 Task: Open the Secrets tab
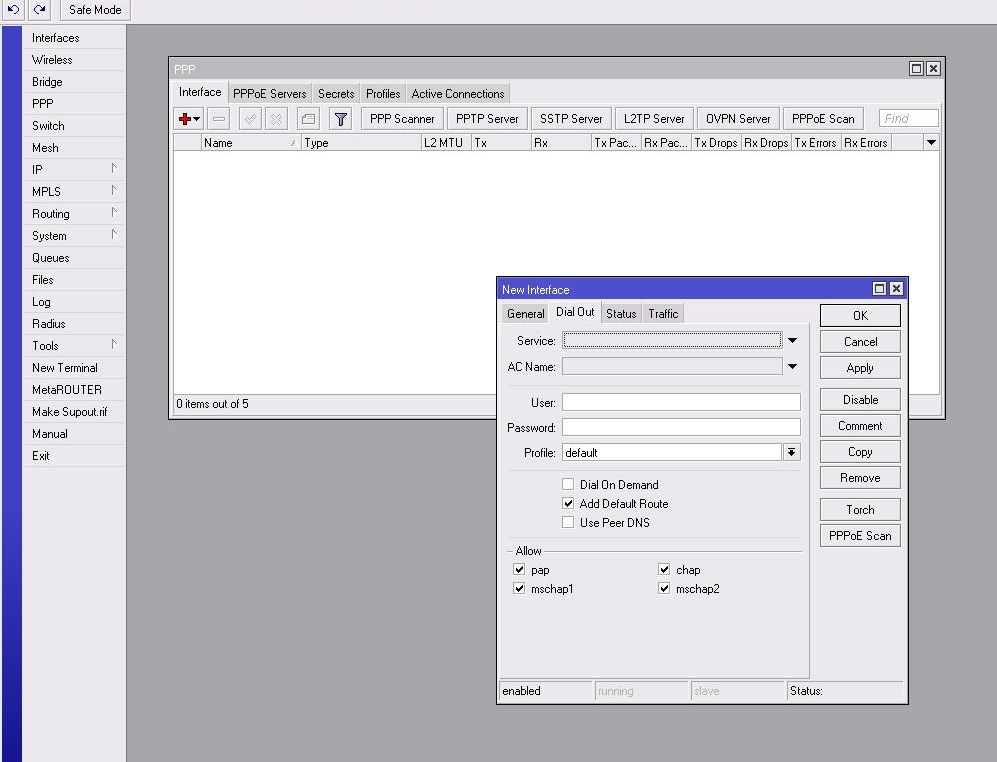pyautogui.click(x=336, y=94)
